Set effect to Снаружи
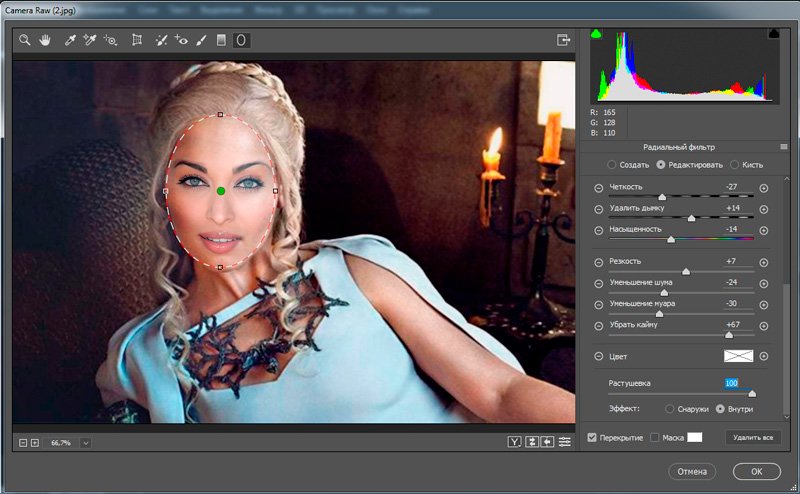800x494 pixels. 670,409
